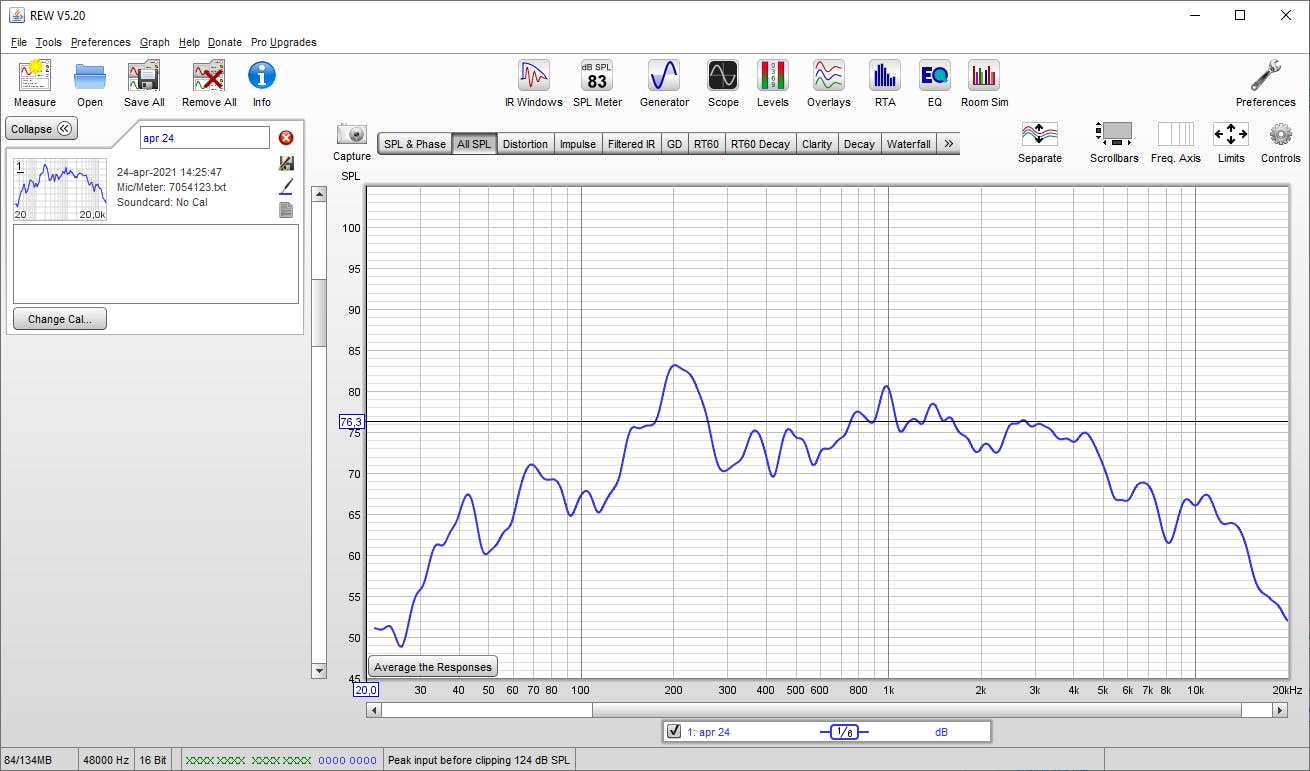This screenshot has height=771, width=1310.
Task: Collapse the measurements panel
Action: coord(42,129)
